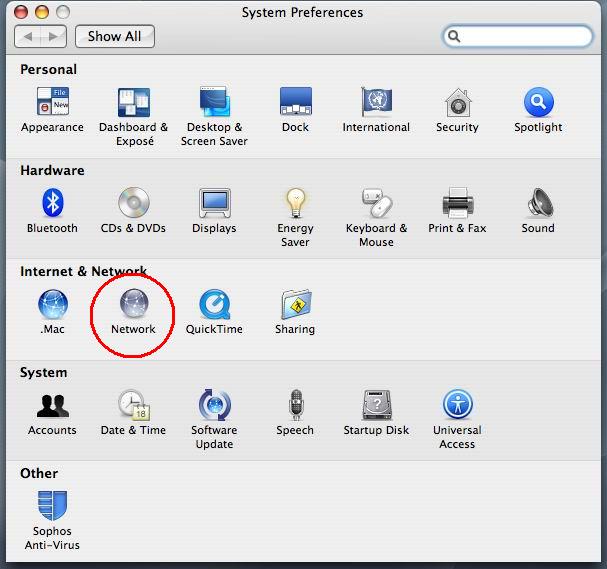
Task: Open Software Update preferences
Action: [214, 406]
